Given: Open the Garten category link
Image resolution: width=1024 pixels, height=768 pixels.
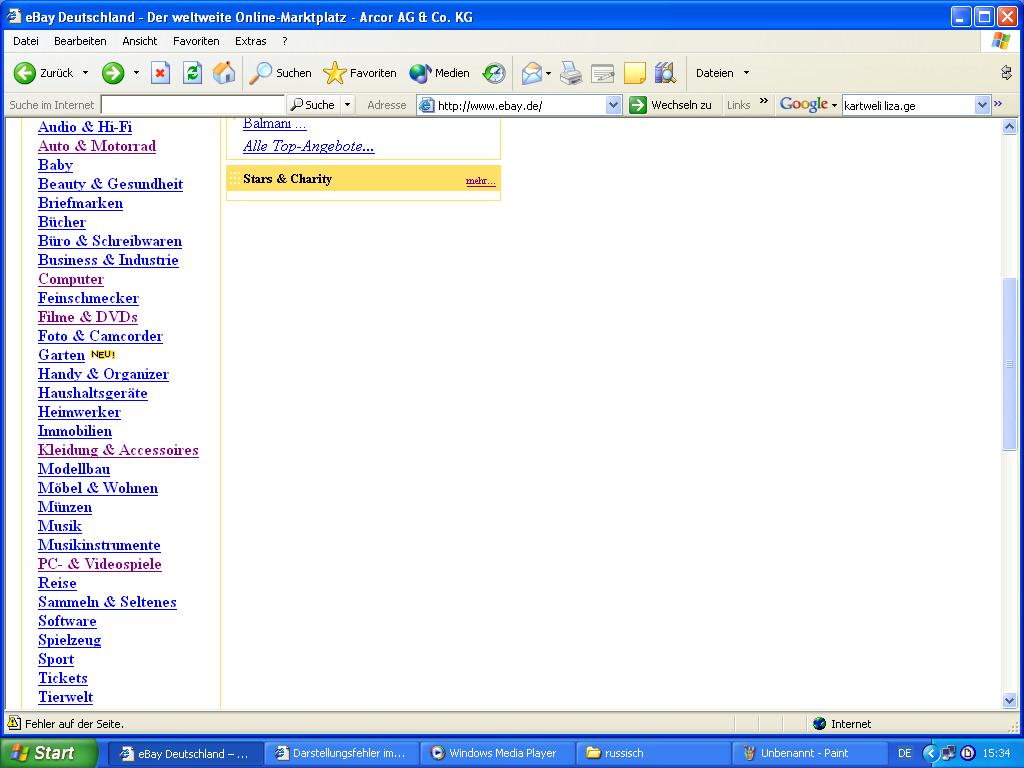Looking at the screenshot, I should [61, 355].
